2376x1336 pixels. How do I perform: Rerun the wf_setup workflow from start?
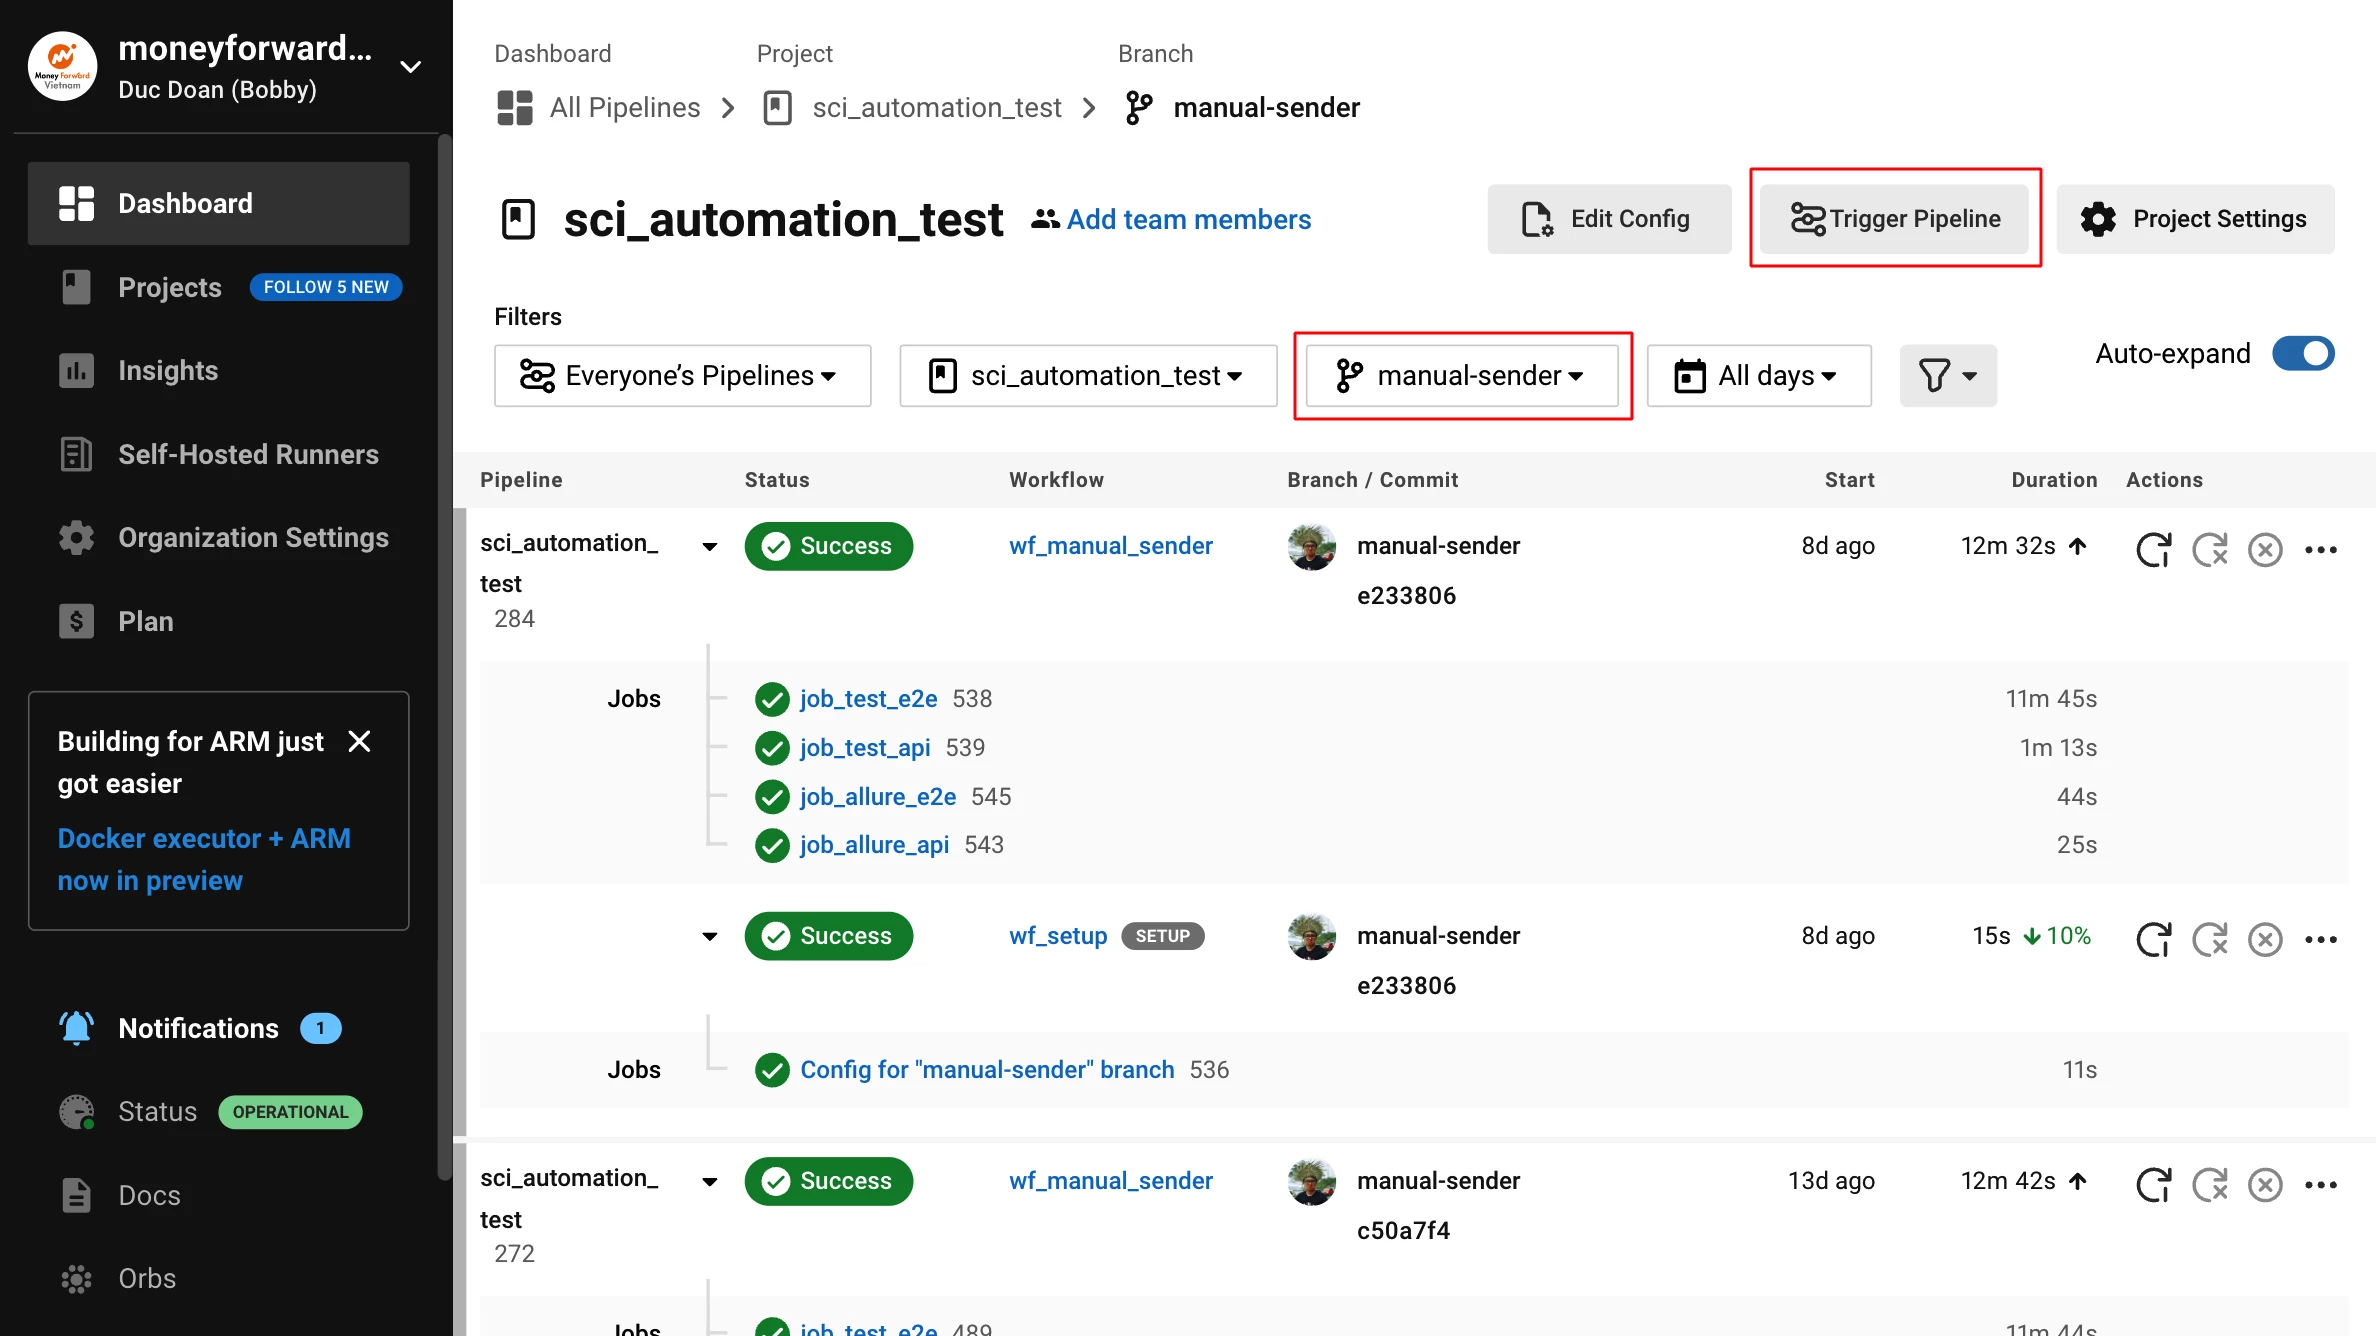point(2153,939)
